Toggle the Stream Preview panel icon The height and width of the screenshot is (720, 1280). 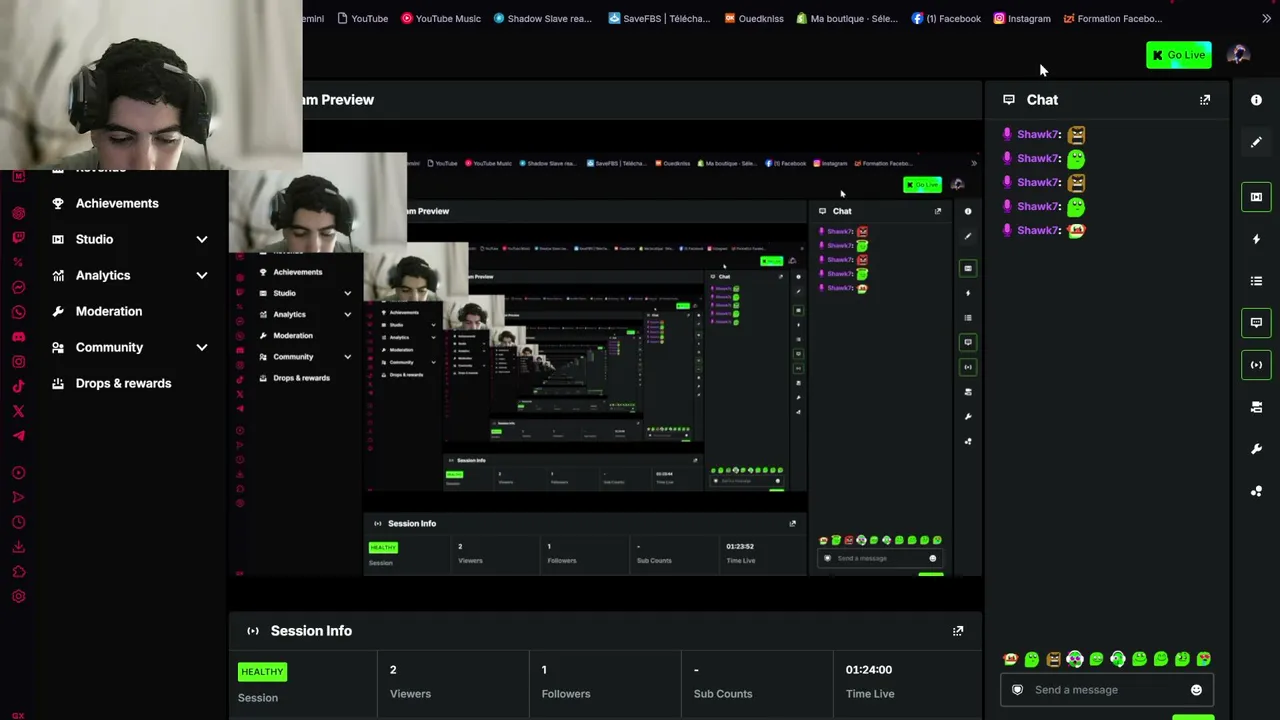pos(1256,197)
